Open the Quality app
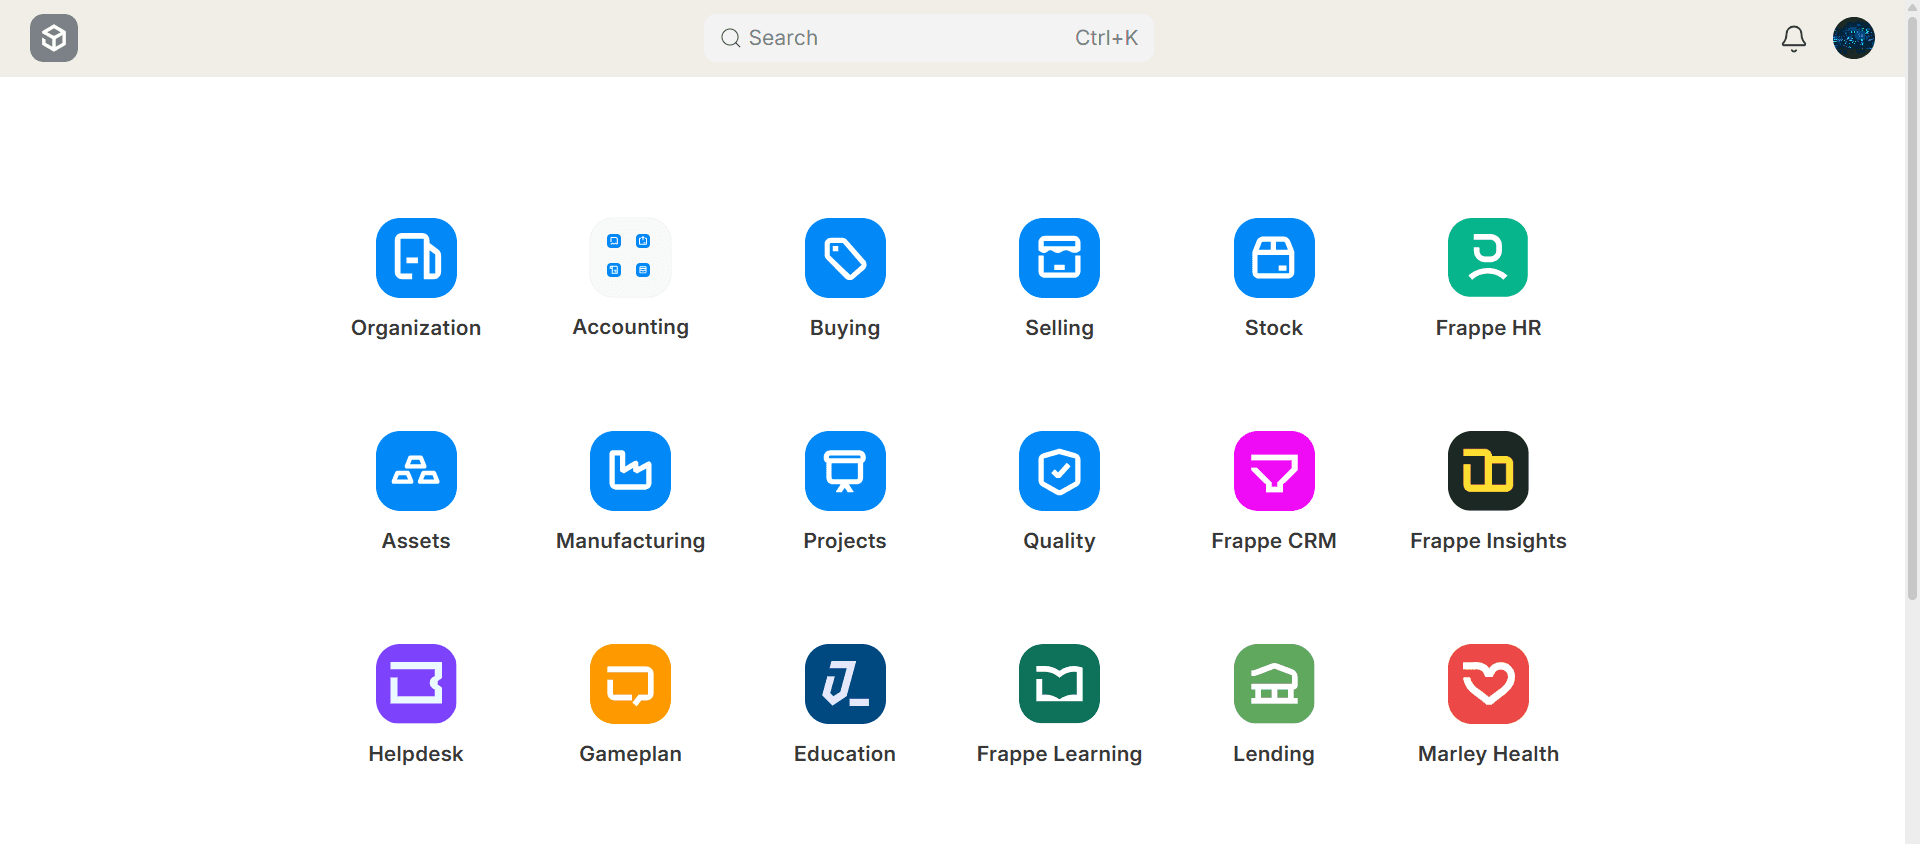1920x844 pixels. pyautogui.click(x=1059, y=471)
